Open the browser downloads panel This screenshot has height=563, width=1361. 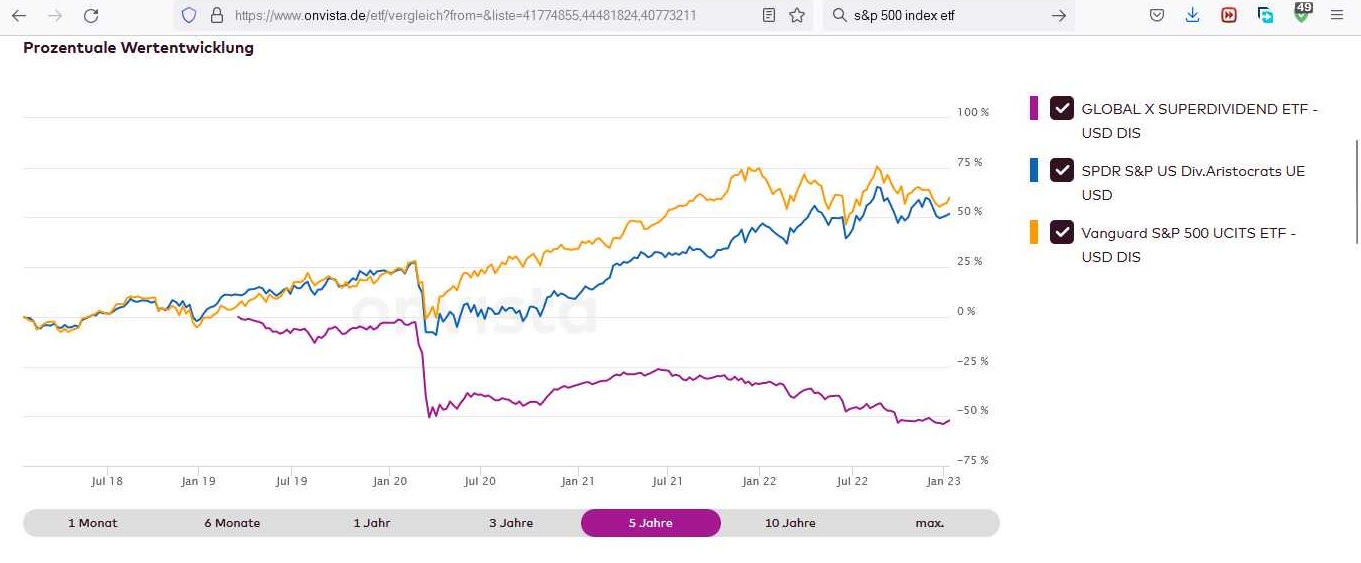(x=1192, y=16)
